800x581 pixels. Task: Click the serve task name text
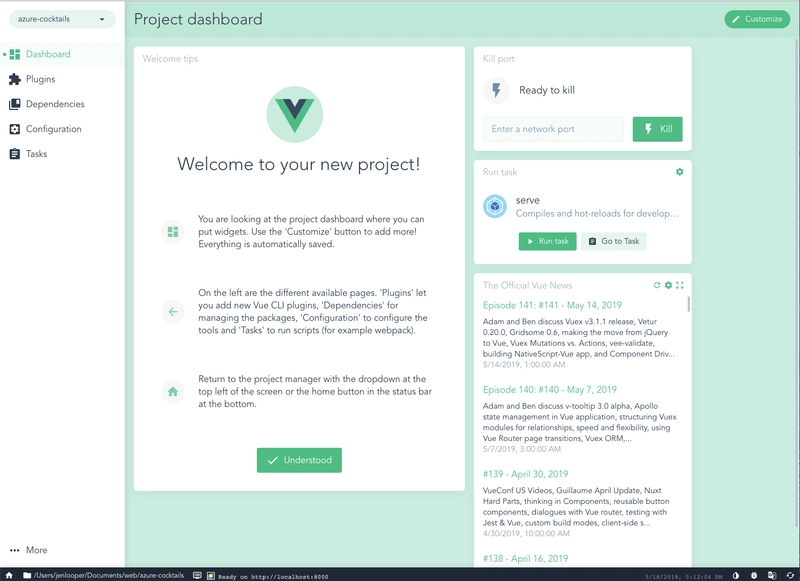(x=528, y=200)
